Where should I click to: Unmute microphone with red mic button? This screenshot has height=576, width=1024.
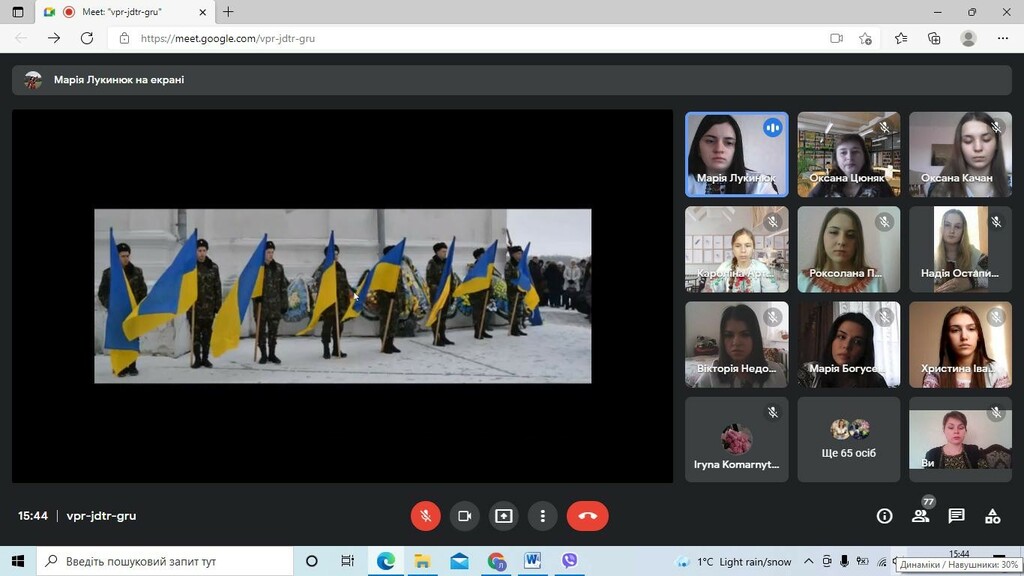click(x=425, y=516)
